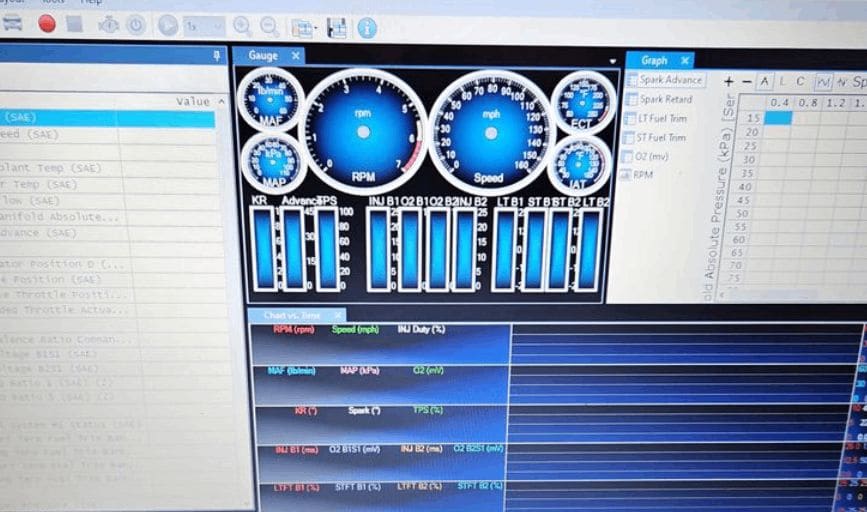Screen dimensions: 867x512
Task: Click the play button in toolbar
Action: pos(168,25)
